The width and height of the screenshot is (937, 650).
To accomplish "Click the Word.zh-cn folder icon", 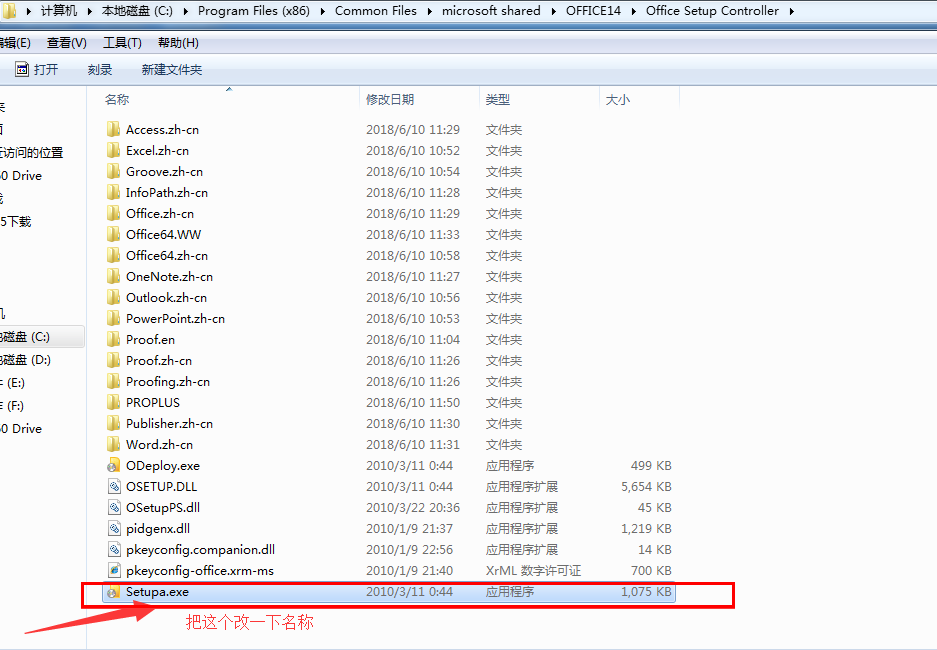I will coord(113,444).
